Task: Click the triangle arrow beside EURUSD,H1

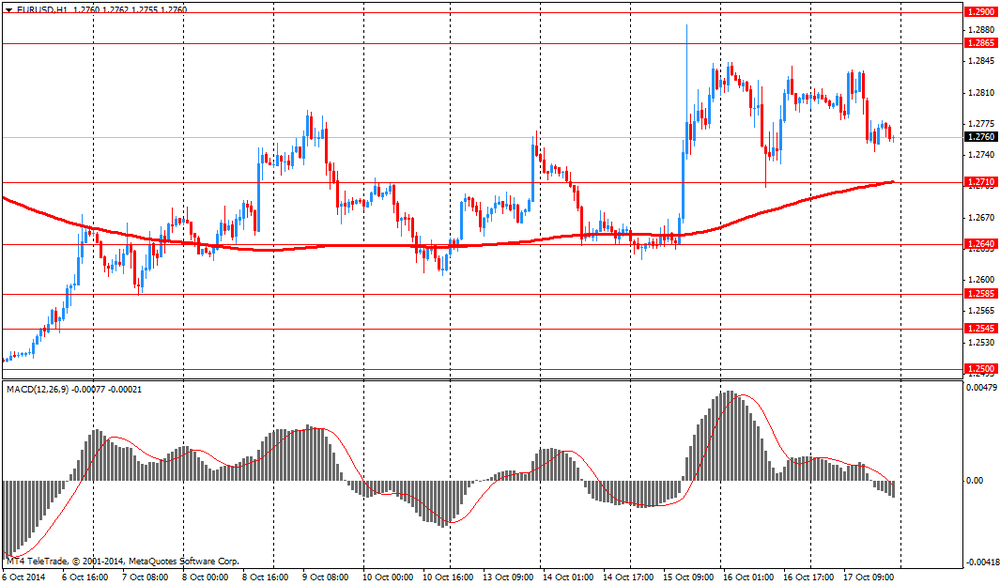Action: 8,9
